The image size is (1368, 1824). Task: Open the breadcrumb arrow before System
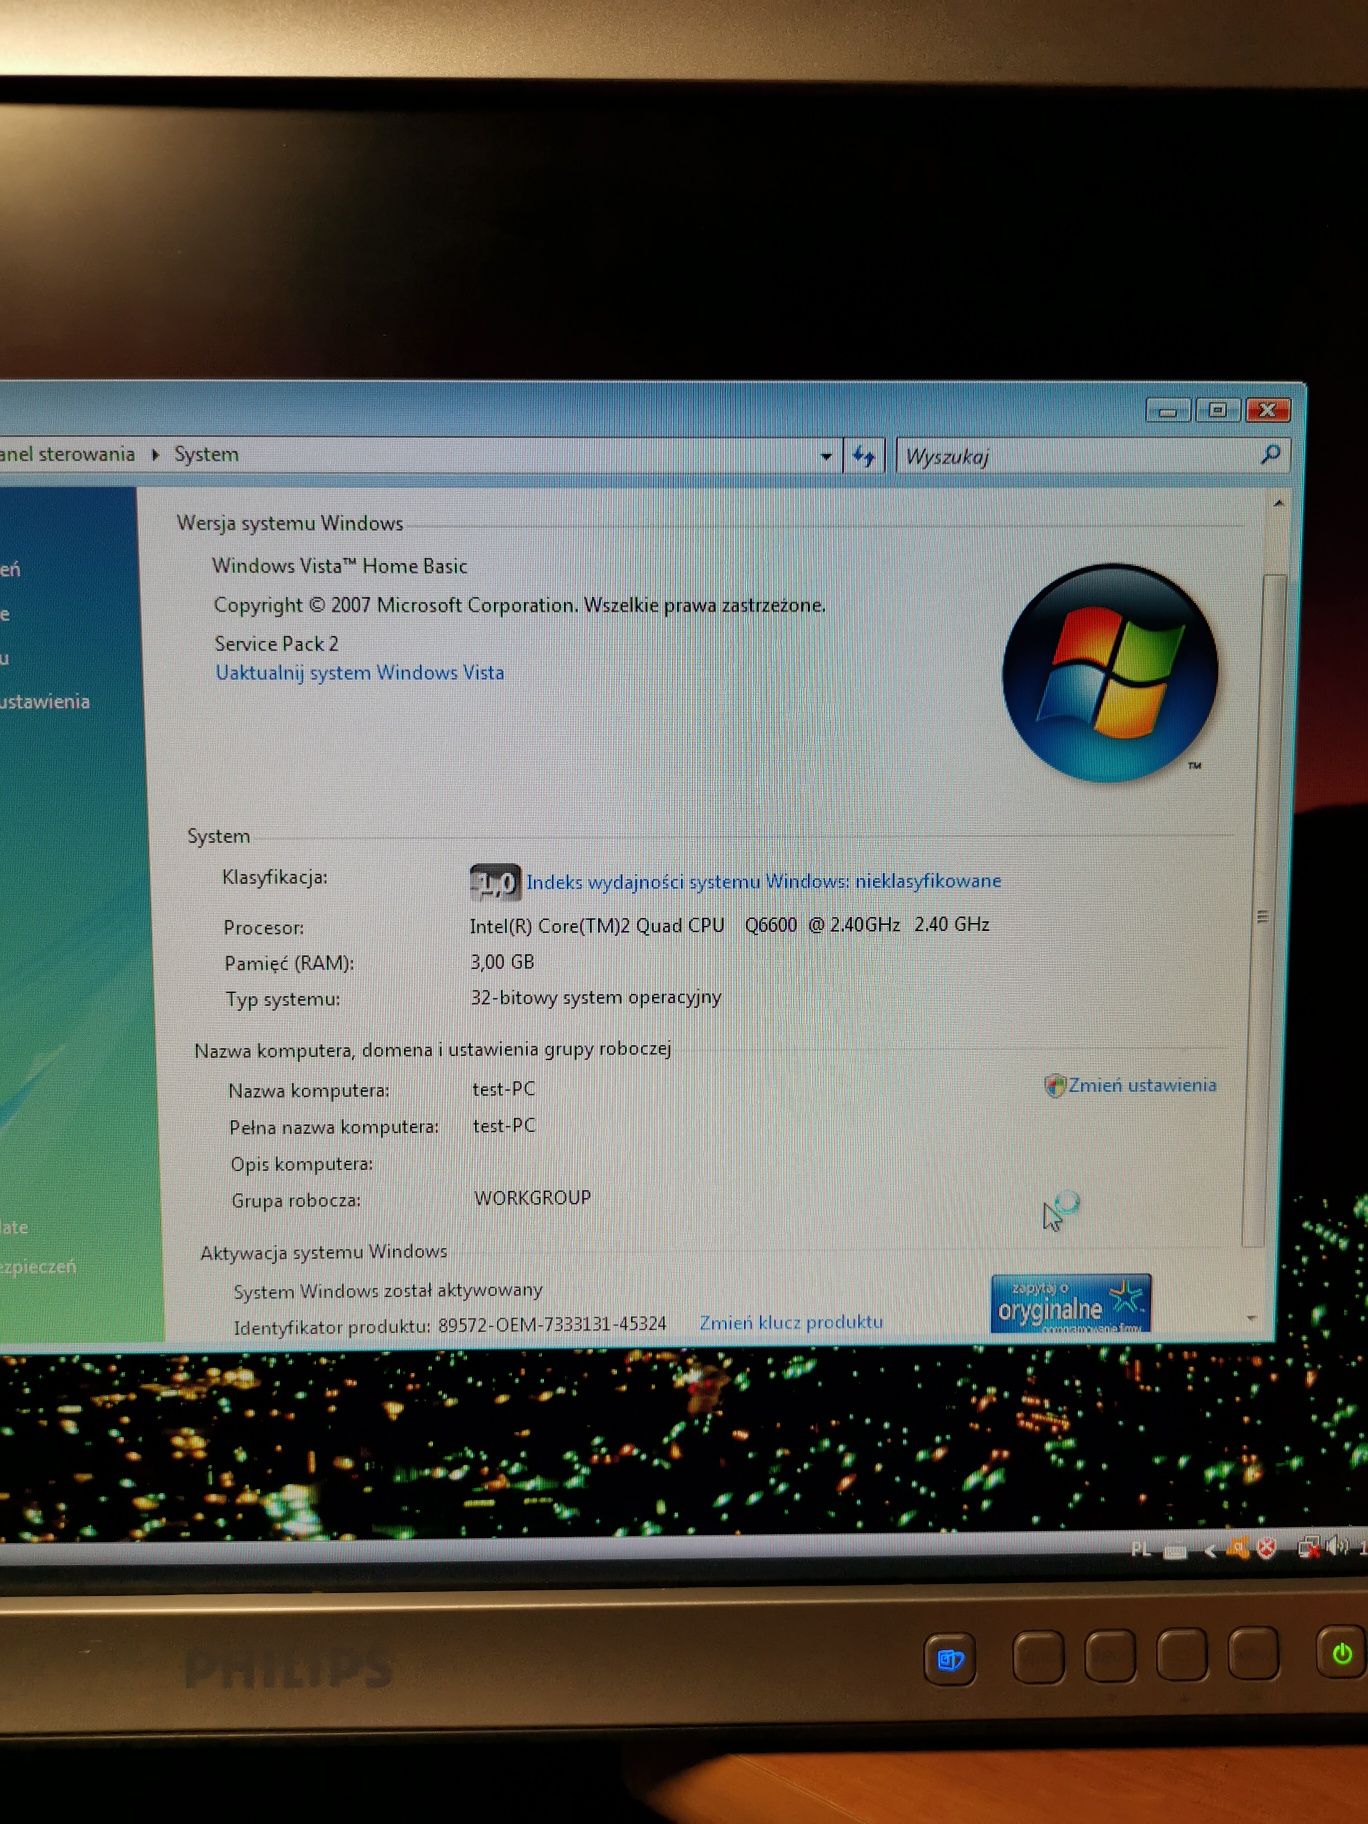click(155, 454)
